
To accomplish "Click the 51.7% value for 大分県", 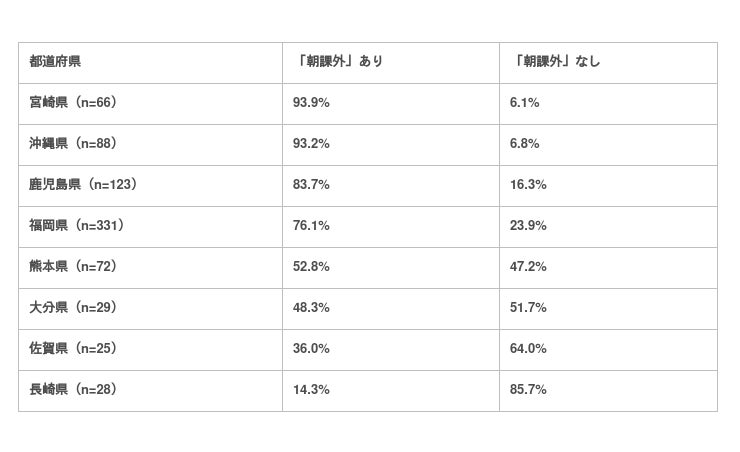I will 529,308.
